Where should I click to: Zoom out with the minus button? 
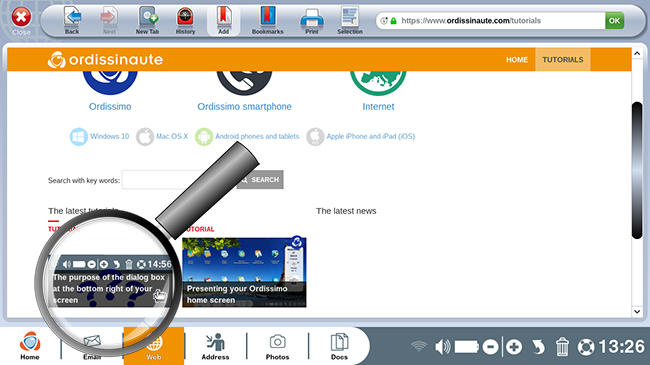pos(490,347)
